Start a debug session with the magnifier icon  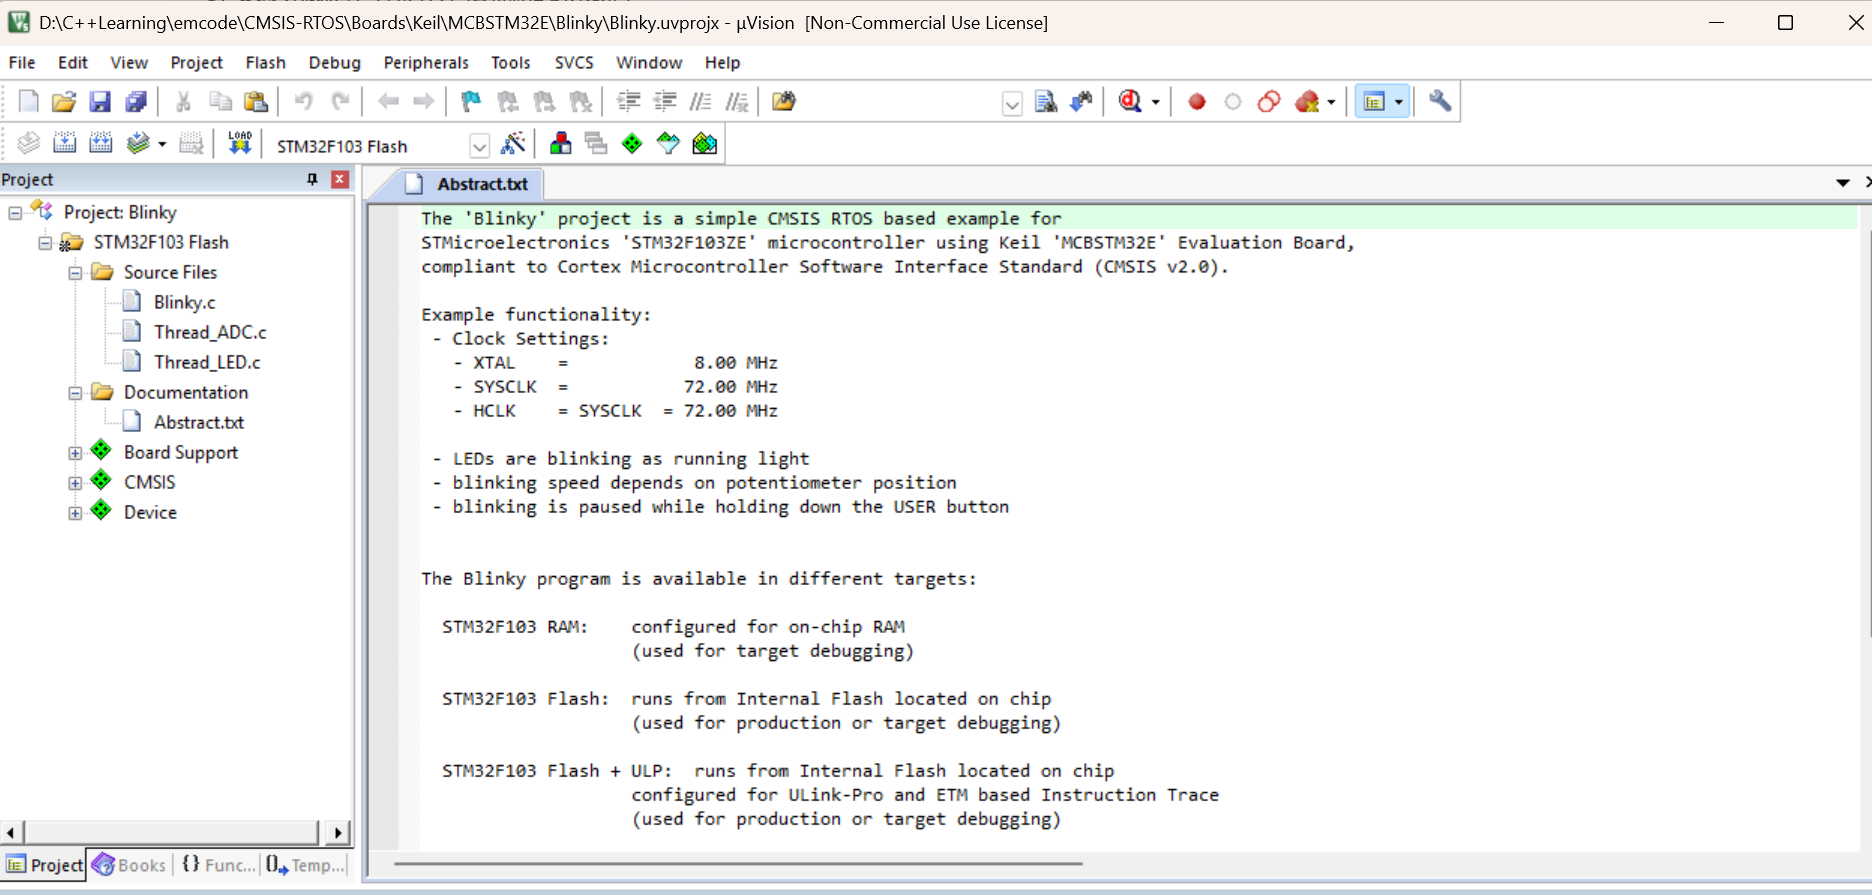coord(1130,101)
